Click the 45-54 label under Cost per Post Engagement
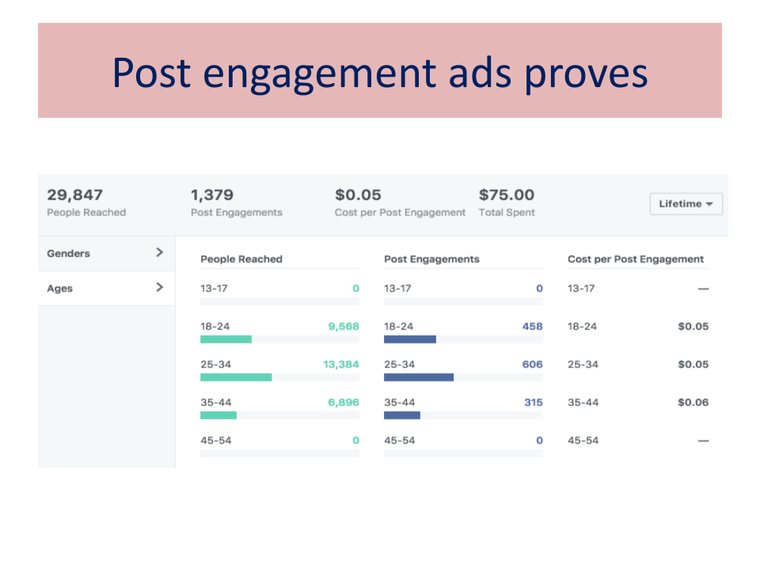Screen dimensions: 760x570 pos(583,441)
